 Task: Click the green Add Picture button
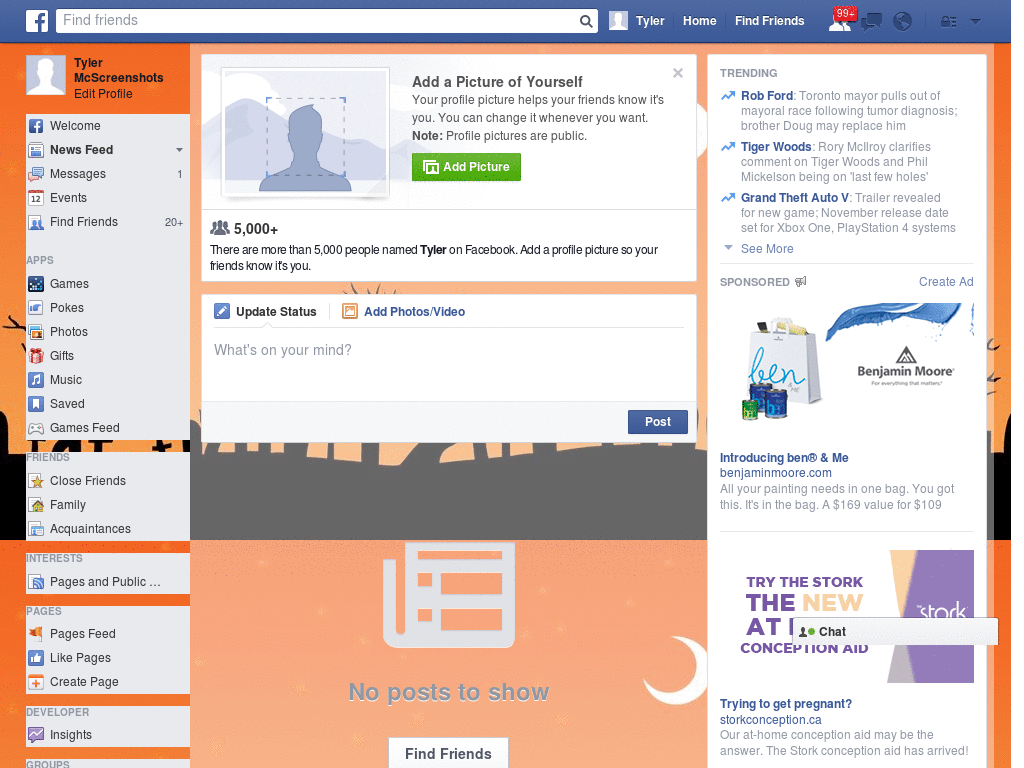[x=466, y=167]
